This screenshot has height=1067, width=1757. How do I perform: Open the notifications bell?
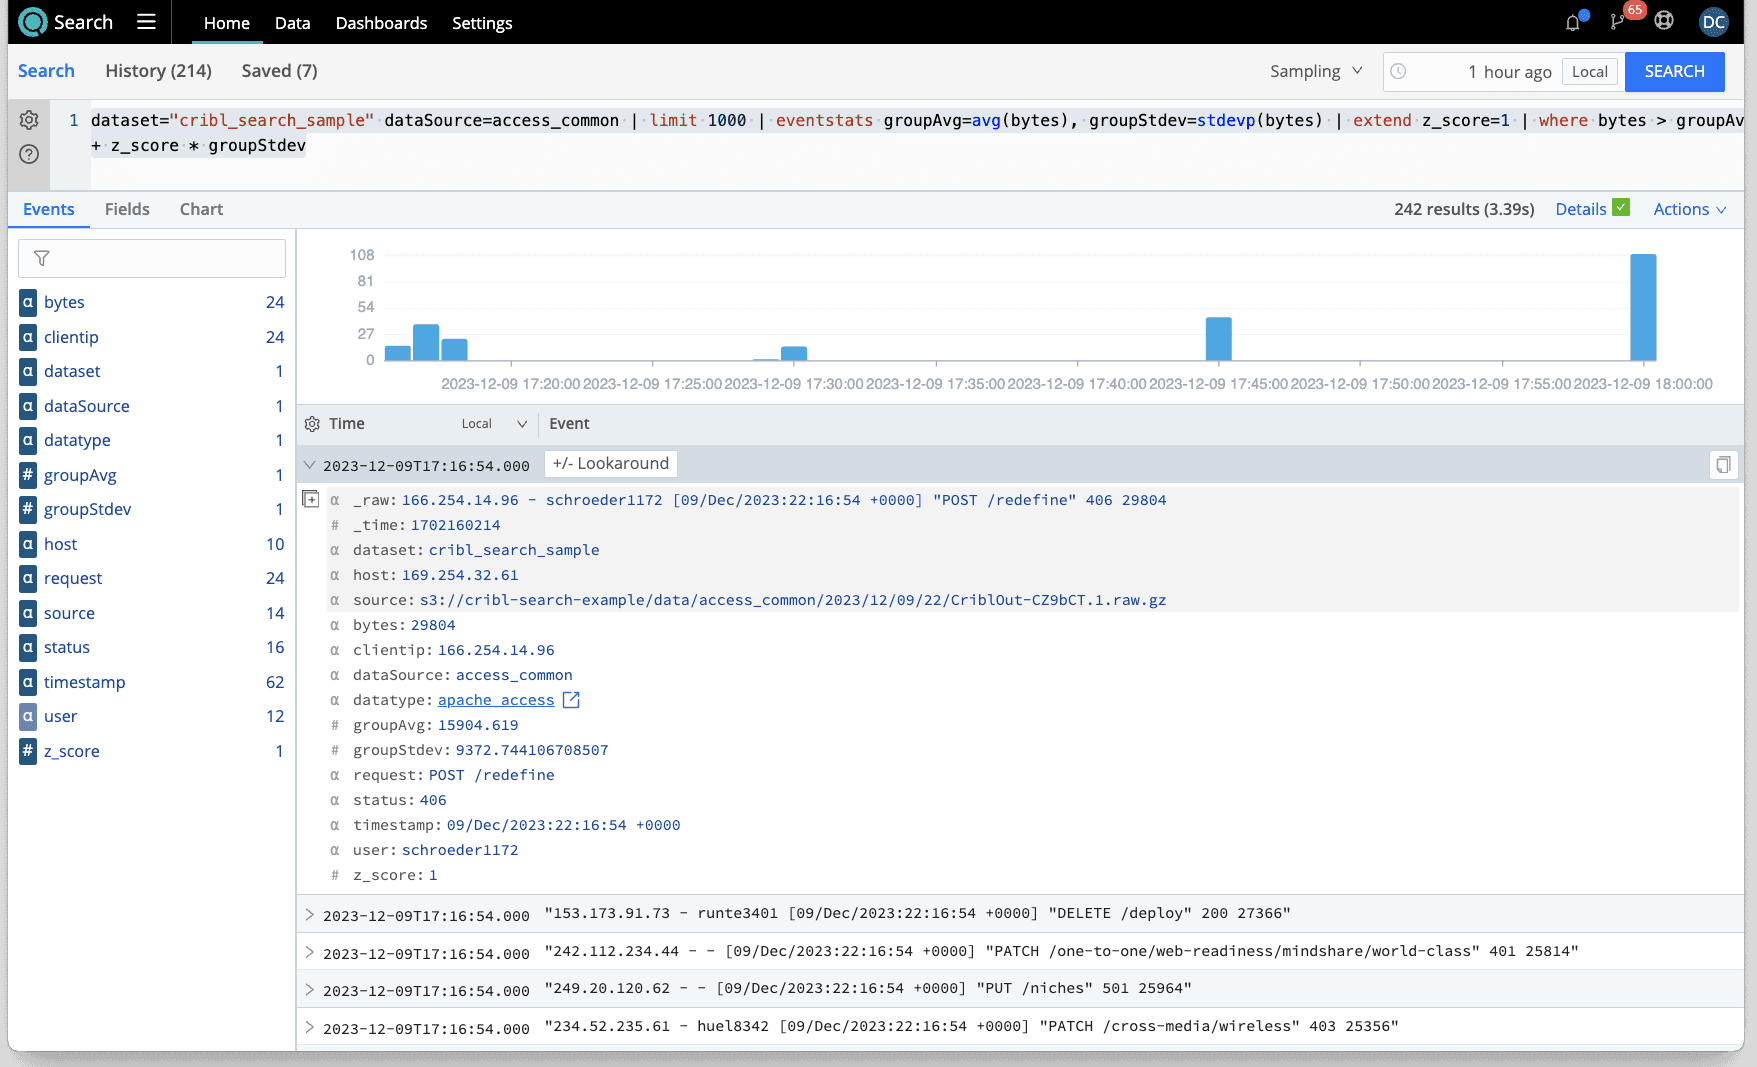pos(1573,23)
